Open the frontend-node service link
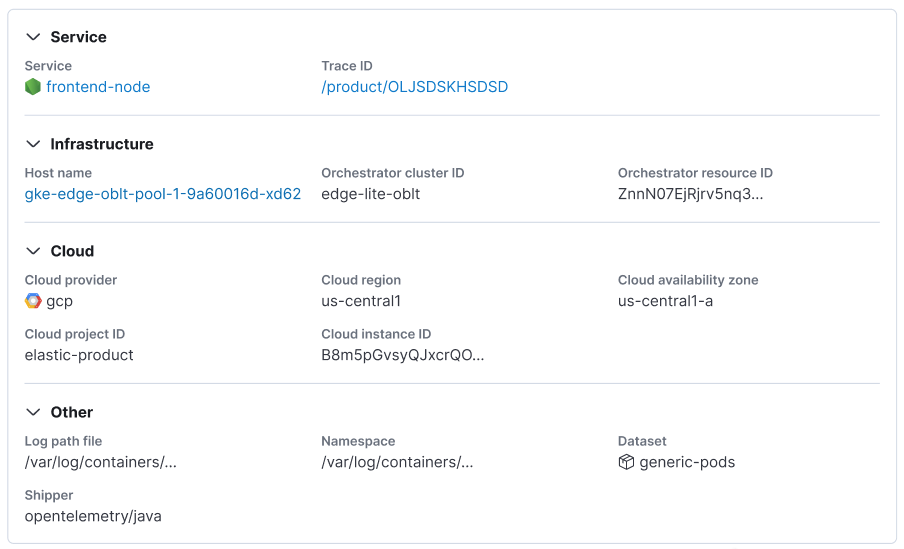 tap(98, 87)
